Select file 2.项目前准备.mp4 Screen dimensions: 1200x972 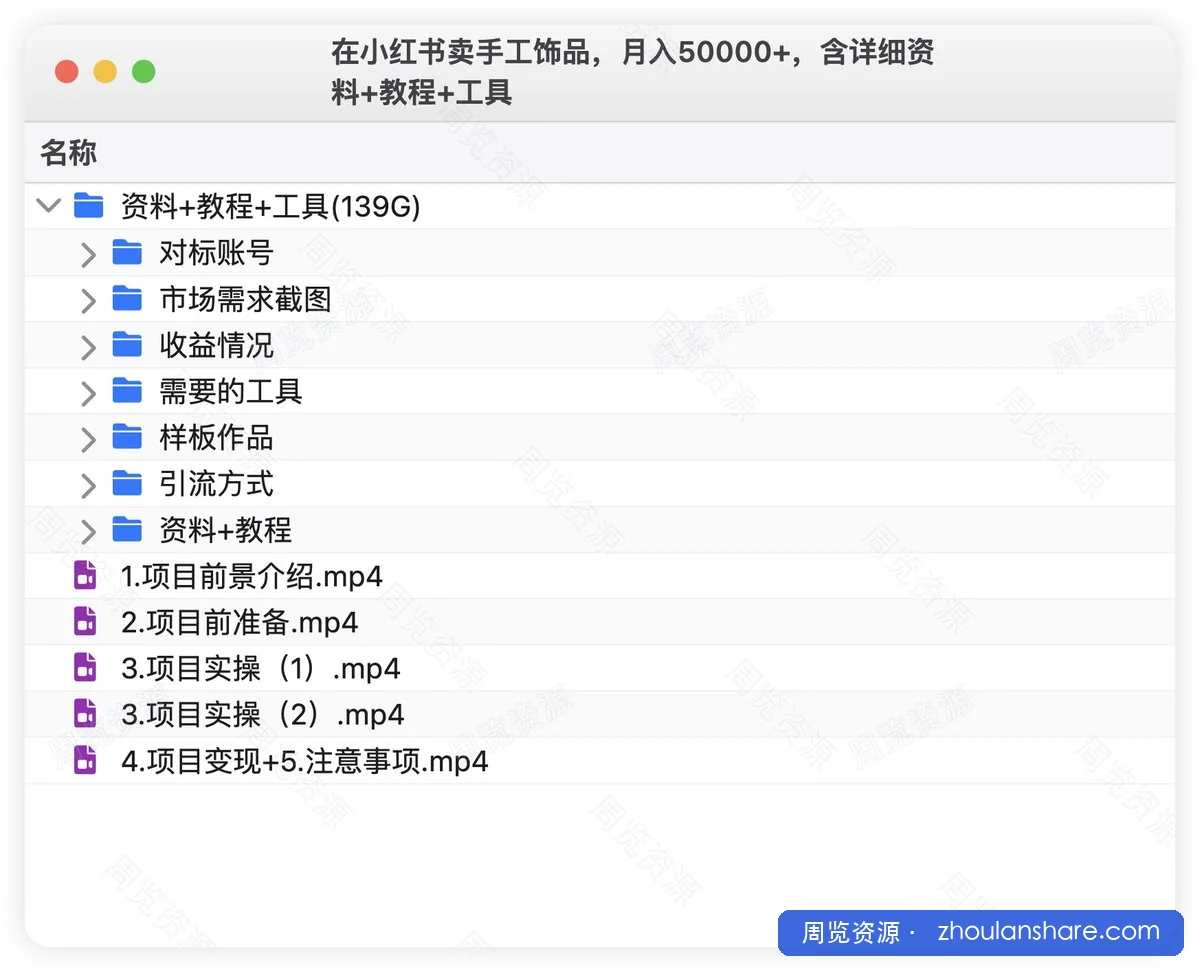pyautogui.click(x=239, y=622)
